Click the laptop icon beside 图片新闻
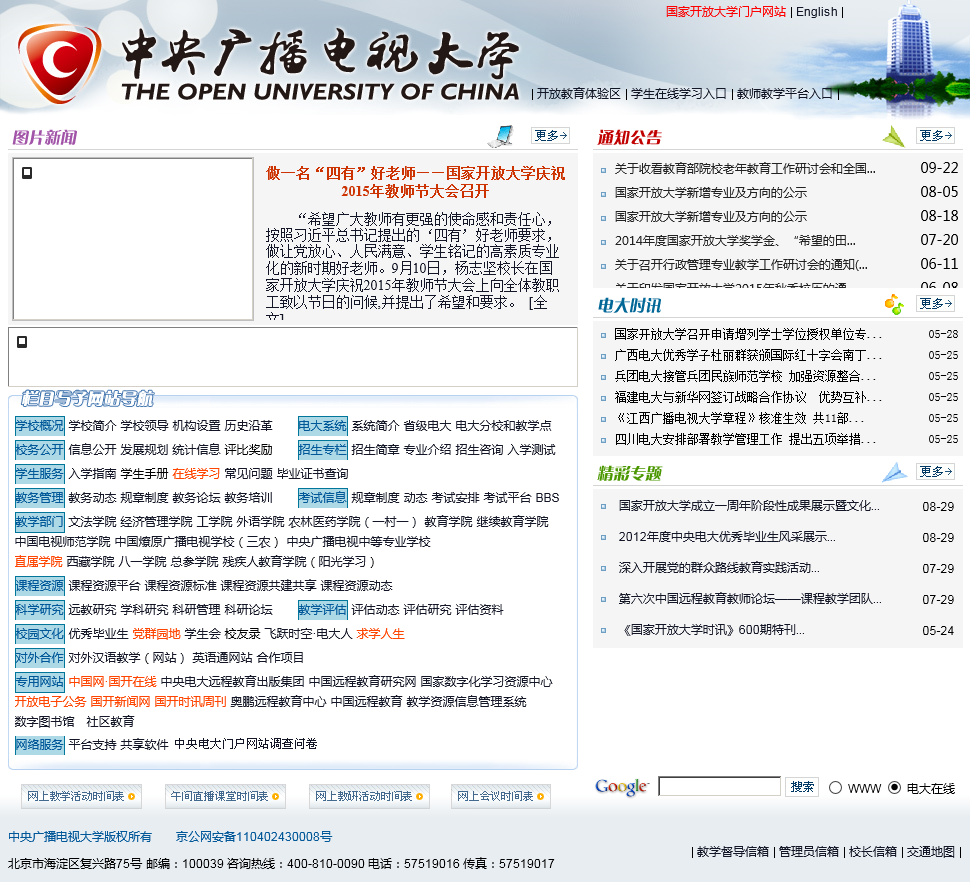 click(x=502, y=136)
